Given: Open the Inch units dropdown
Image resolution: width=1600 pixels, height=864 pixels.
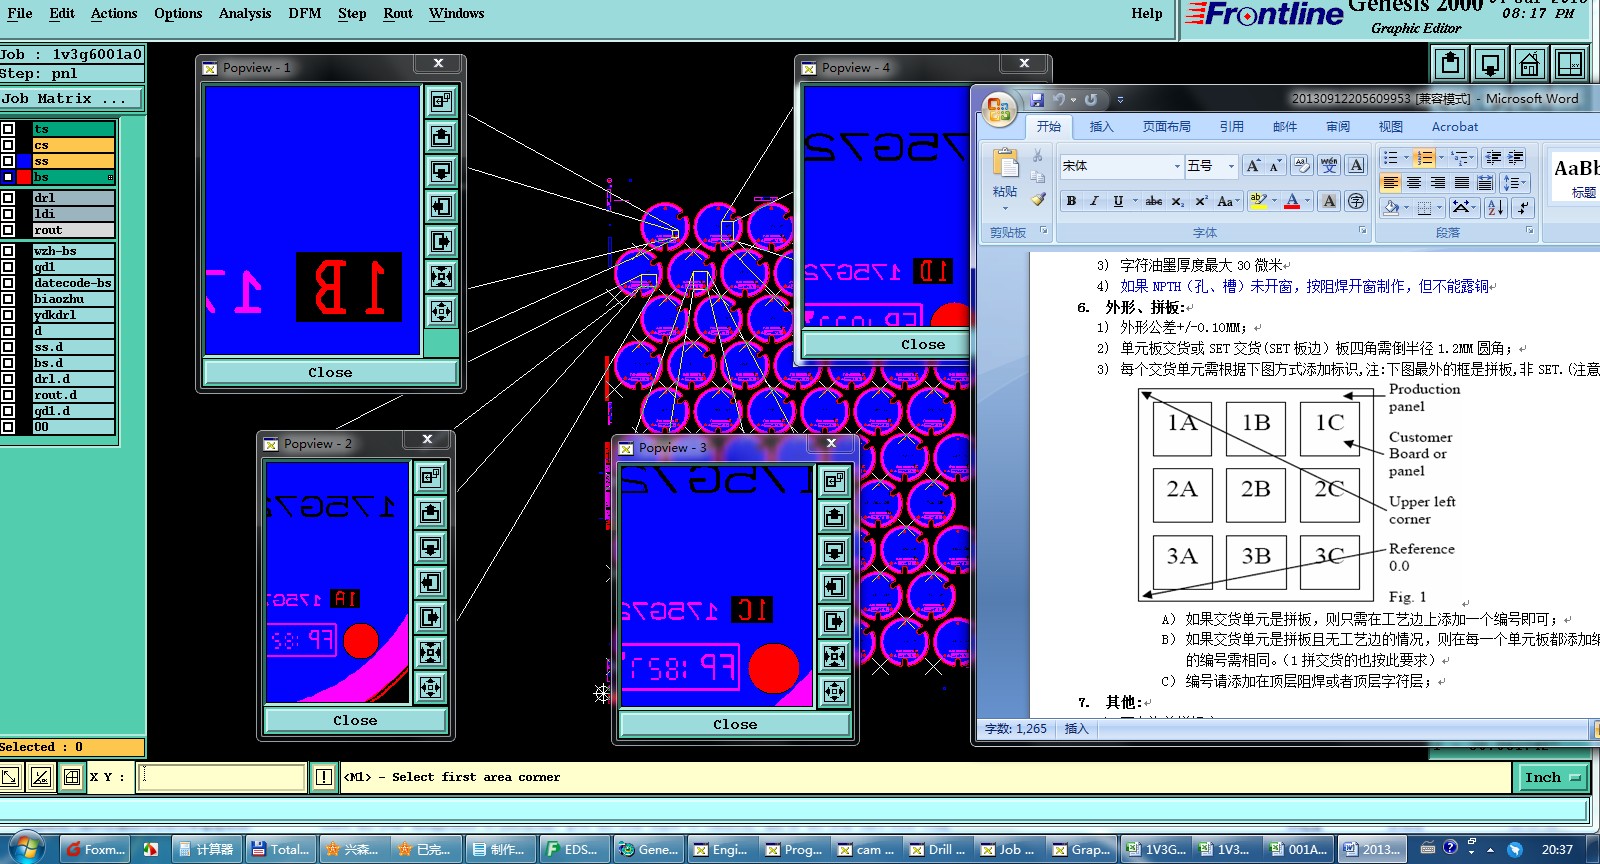Looking at the screenshot, I should [x=1553, y=777].
